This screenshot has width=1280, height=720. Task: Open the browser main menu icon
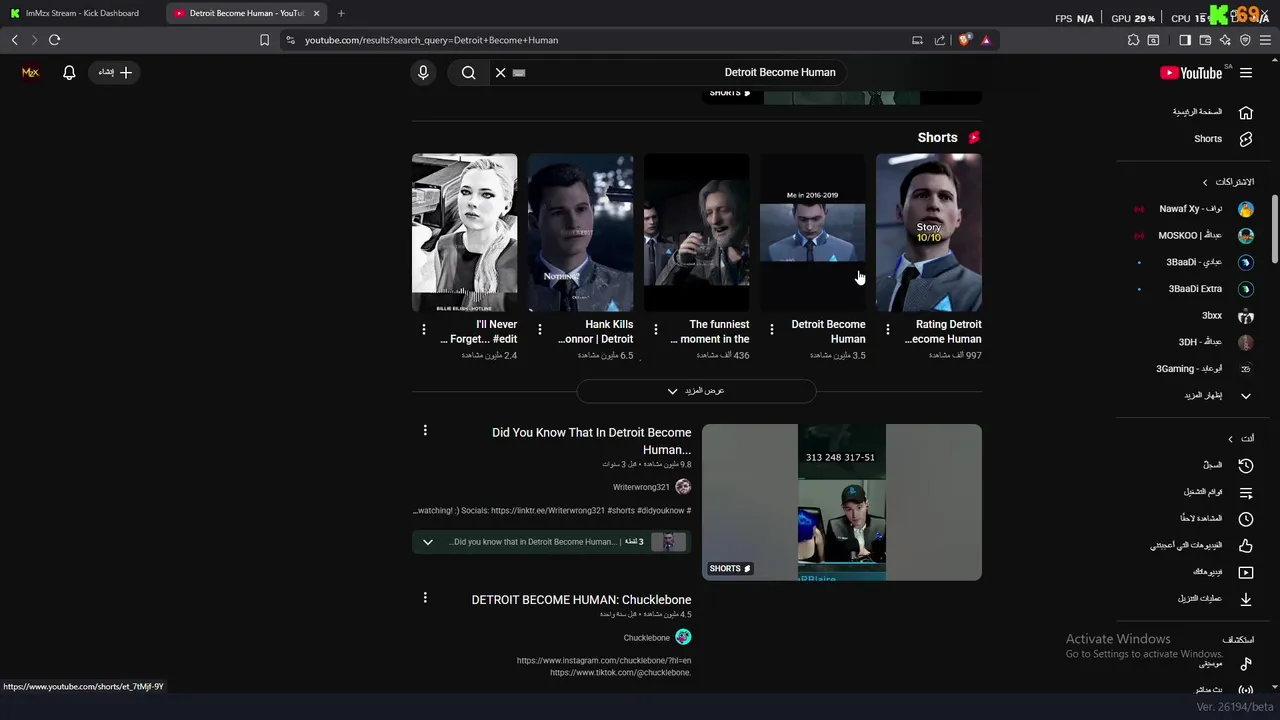point(1265,40)
